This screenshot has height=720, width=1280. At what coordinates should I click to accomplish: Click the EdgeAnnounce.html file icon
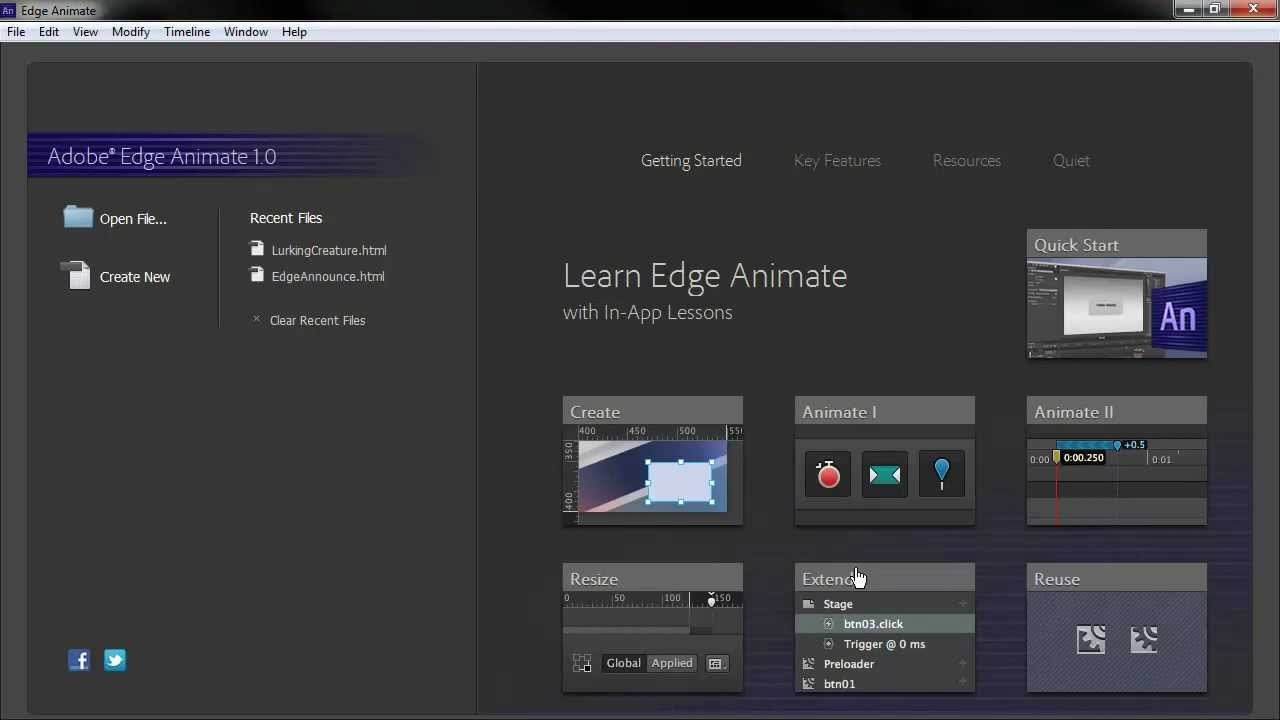(x=257, y=275)
